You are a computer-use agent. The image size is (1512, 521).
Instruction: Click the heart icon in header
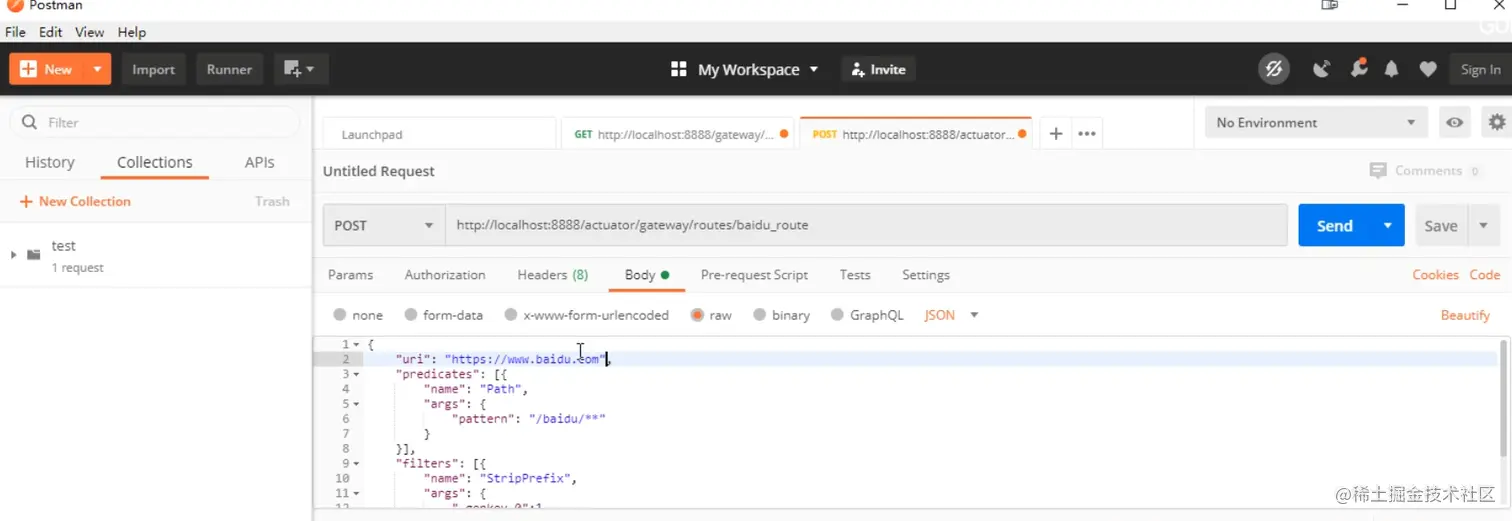coord(1428,69)
